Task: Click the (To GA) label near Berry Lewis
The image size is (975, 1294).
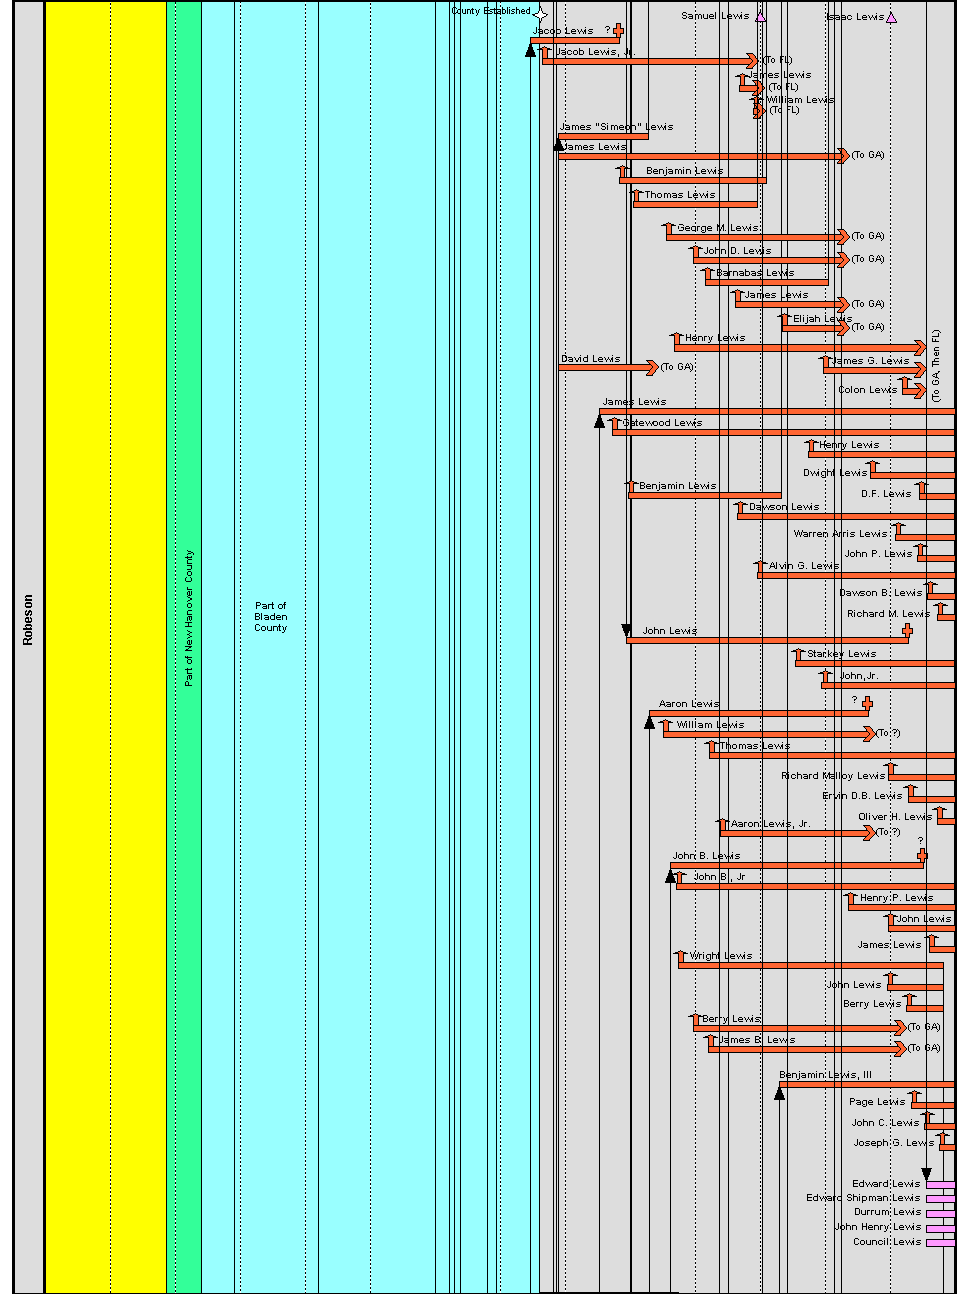Action: point(922,1026)
